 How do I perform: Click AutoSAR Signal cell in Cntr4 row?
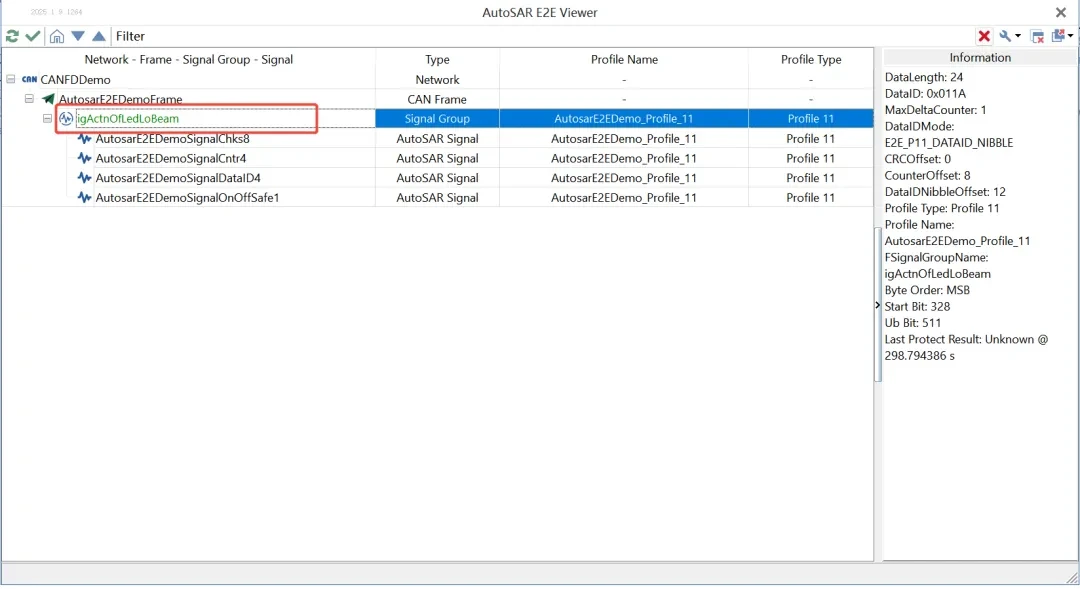pyautogui.click(x=437, y=158)
